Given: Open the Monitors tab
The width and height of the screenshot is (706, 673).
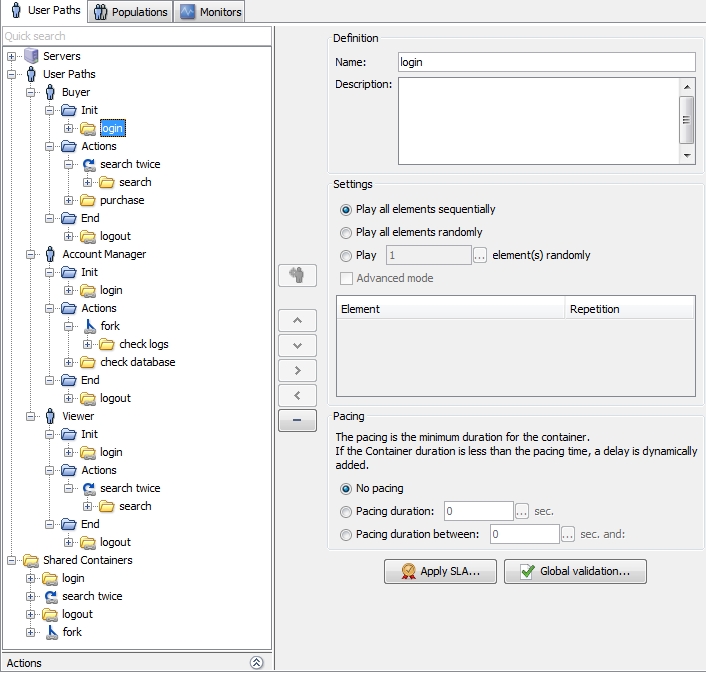Looking at the screenshot, I should pos(210,12).
